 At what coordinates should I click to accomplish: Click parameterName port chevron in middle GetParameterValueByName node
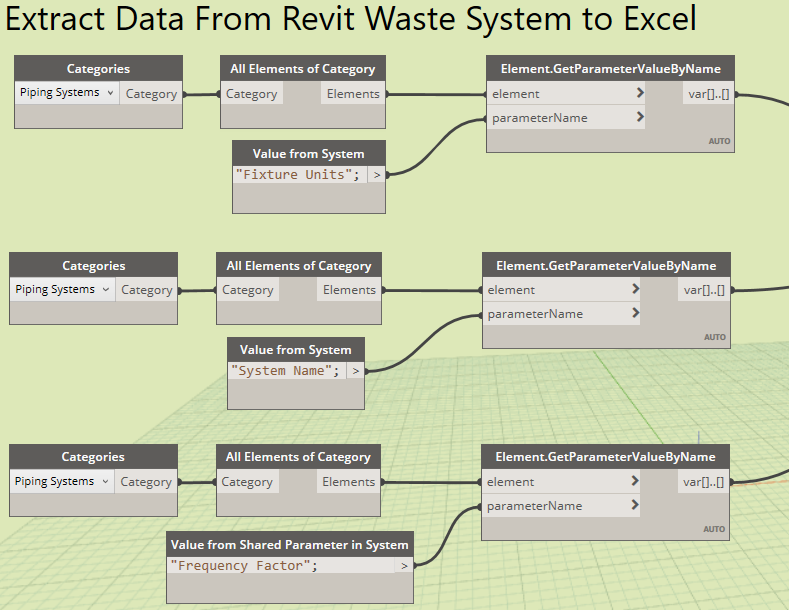click(x=636, y=313)
